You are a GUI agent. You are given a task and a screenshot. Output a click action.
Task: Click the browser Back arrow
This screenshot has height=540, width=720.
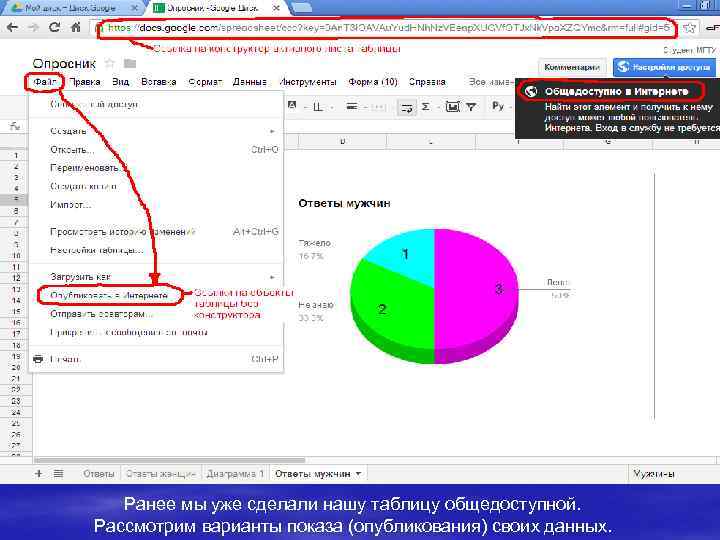(x=12, y=28)
